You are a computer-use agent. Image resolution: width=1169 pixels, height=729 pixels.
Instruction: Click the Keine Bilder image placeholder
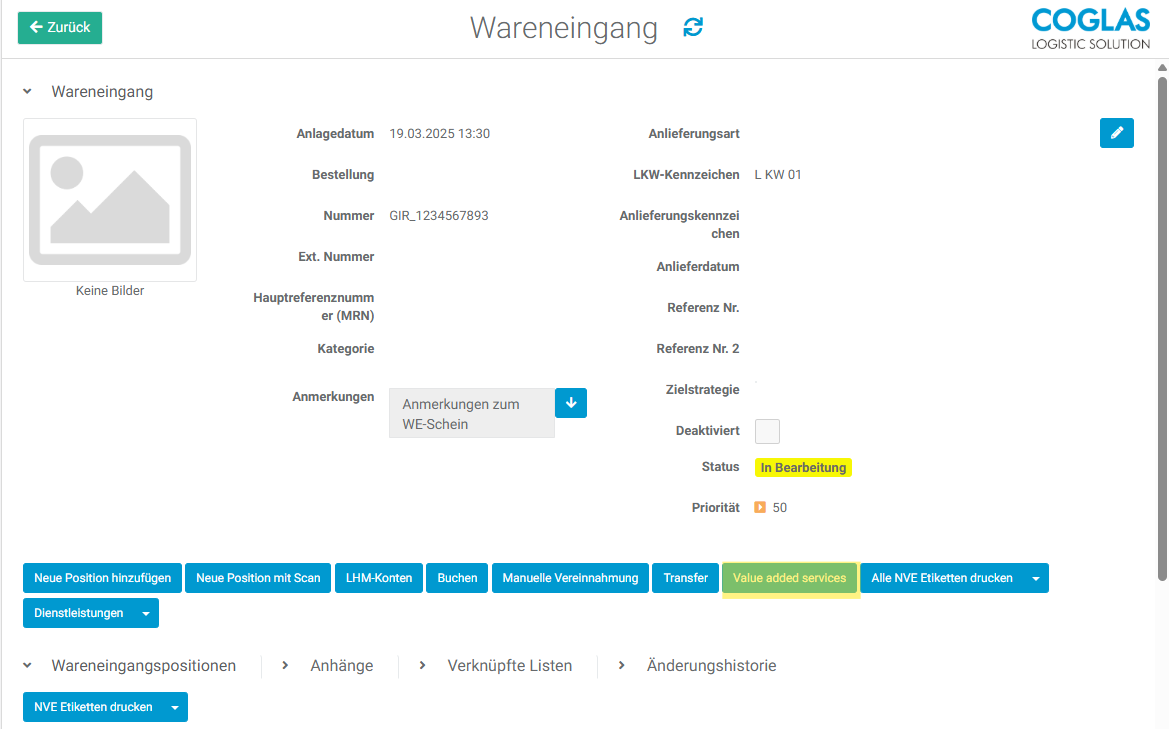coord(109,199)
